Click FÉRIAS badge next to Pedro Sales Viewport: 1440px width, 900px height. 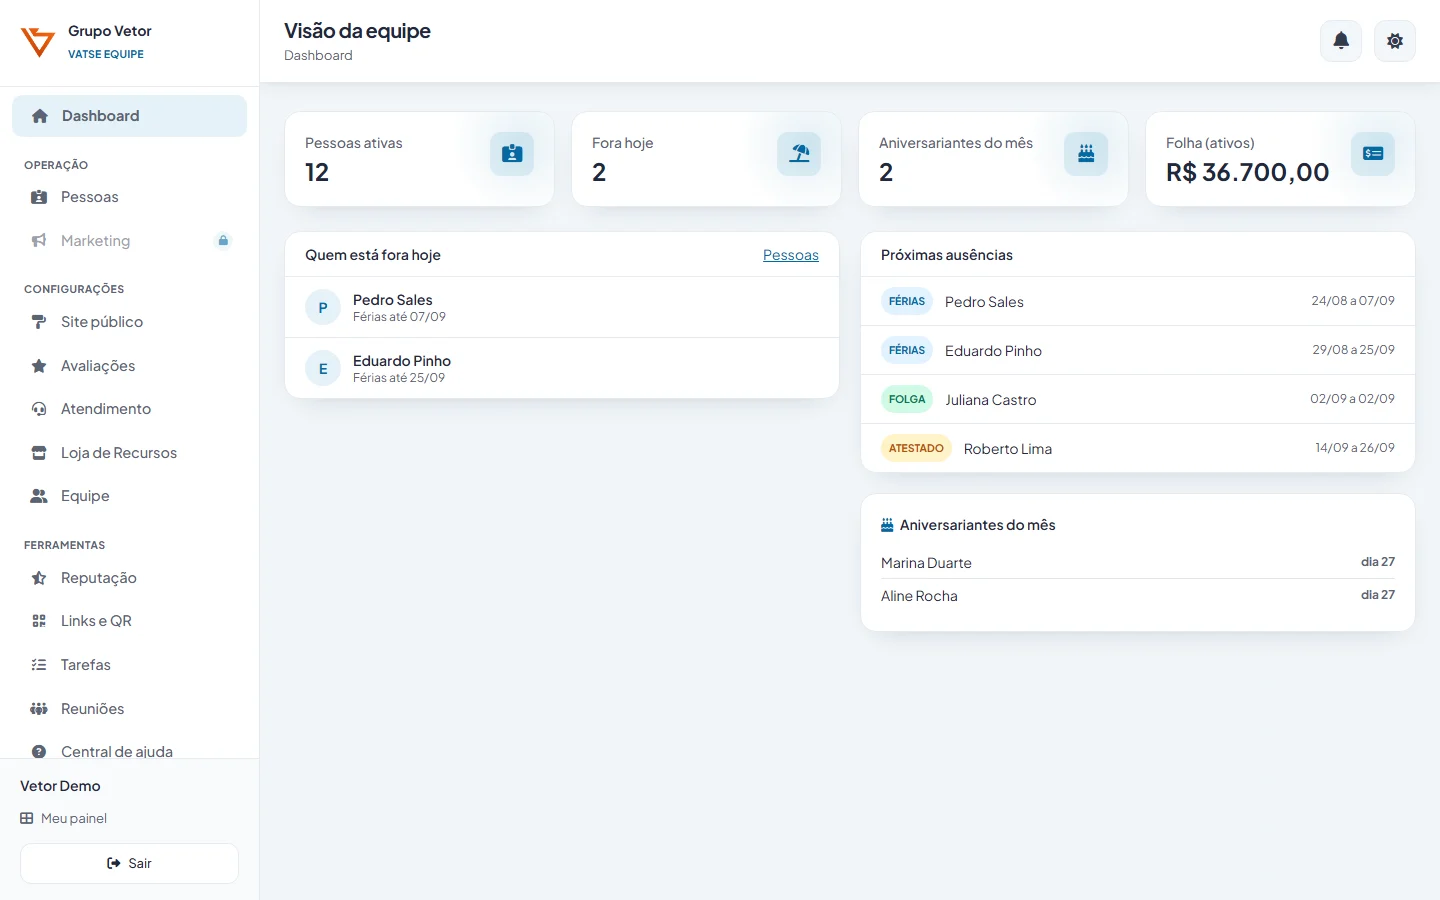907,301
